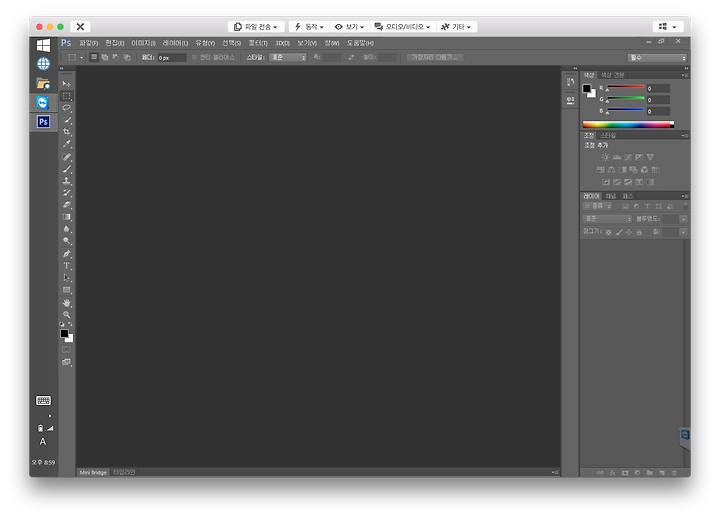Change screen mode icon in toolbox

[x=67, y=362]
